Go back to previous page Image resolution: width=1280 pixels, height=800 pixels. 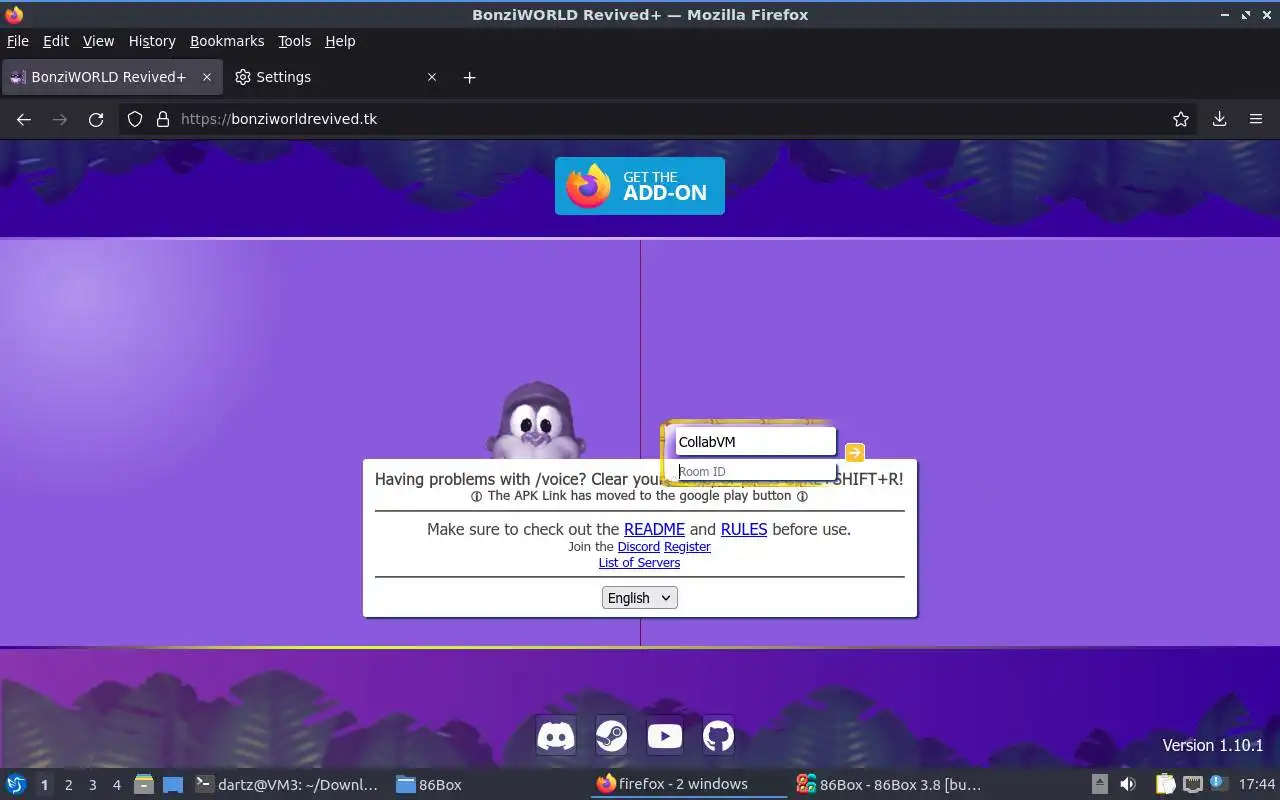click(x=24, y=119)
